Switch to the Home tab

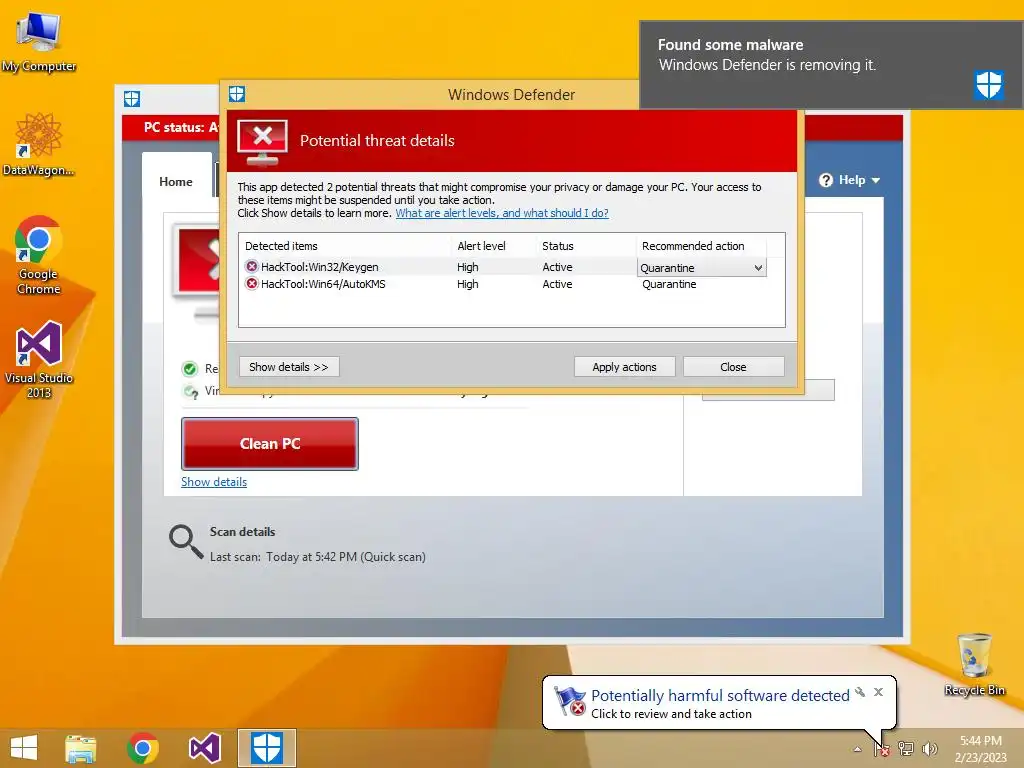[176, 182]
